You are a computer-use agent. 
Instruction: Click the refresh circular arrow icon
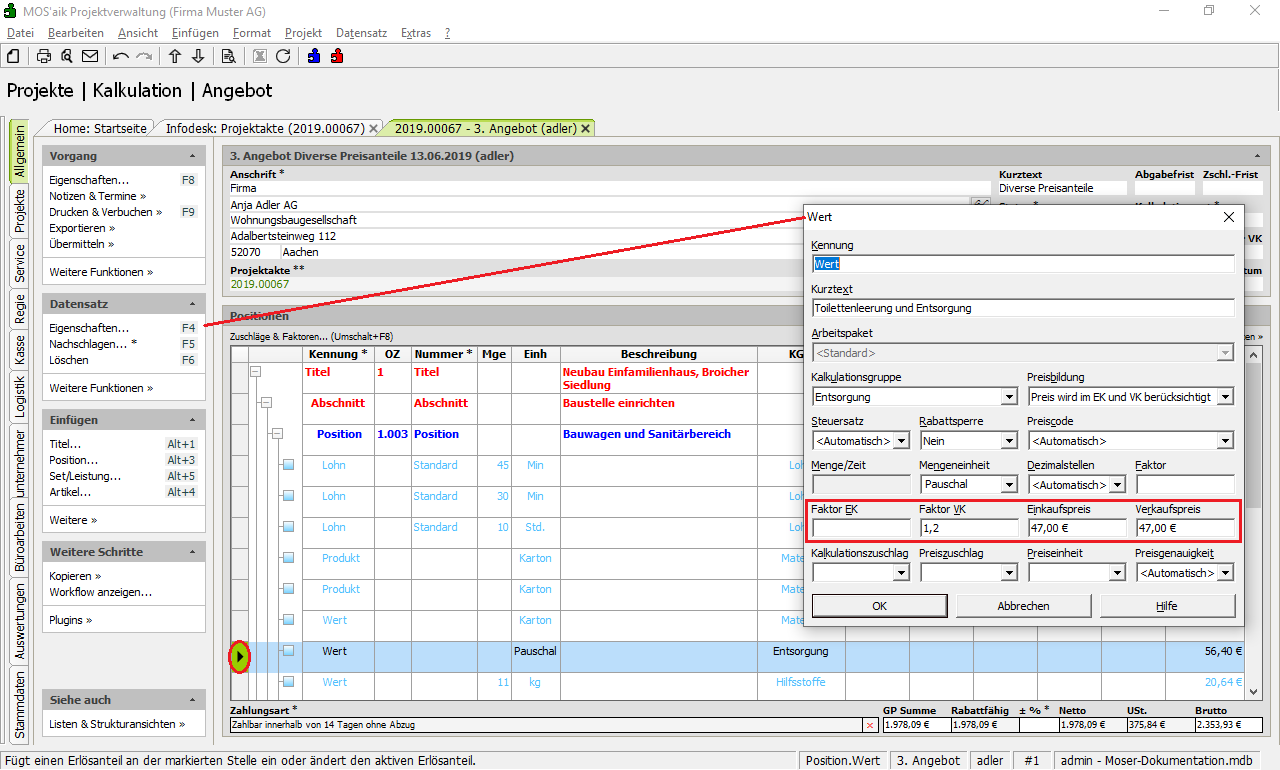[x=283, y=56]
